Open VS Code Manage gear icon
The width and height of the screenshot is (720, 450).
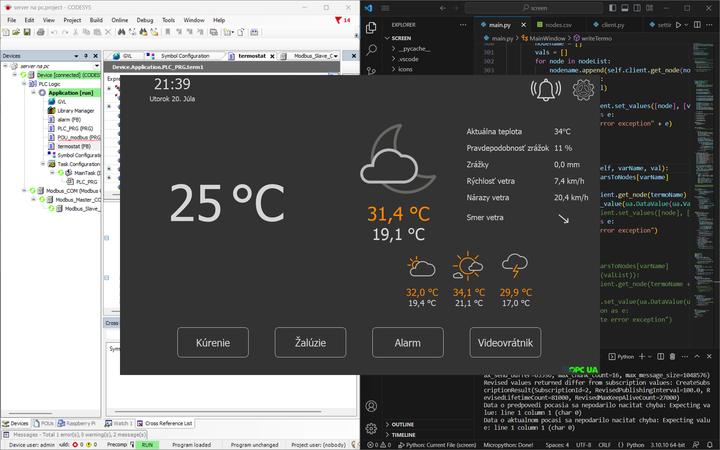(371, 429)
